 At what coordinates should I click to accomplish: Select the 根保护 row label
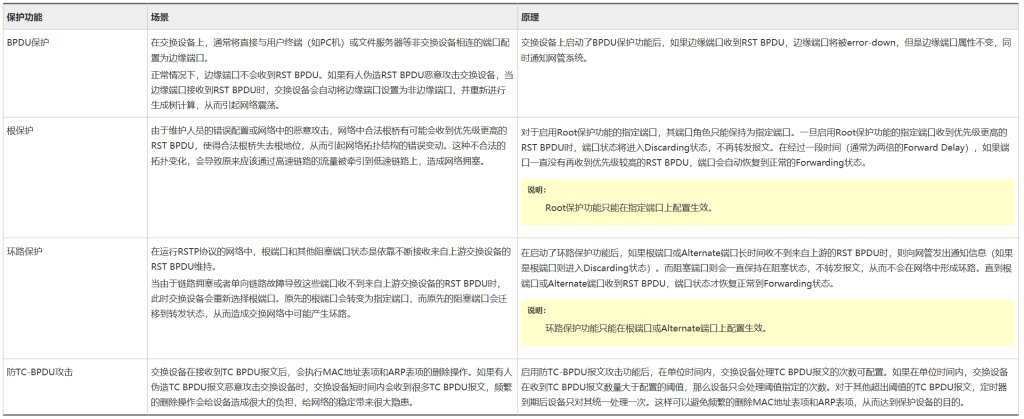[19, 129]
